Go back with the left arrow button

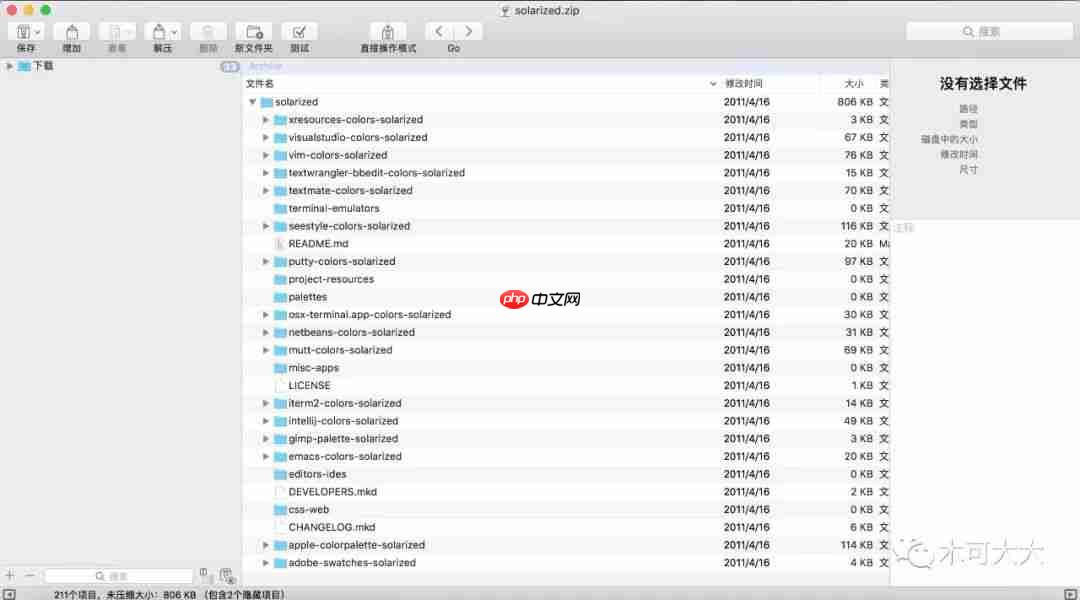pyautogui.click(x=439, y=32)
